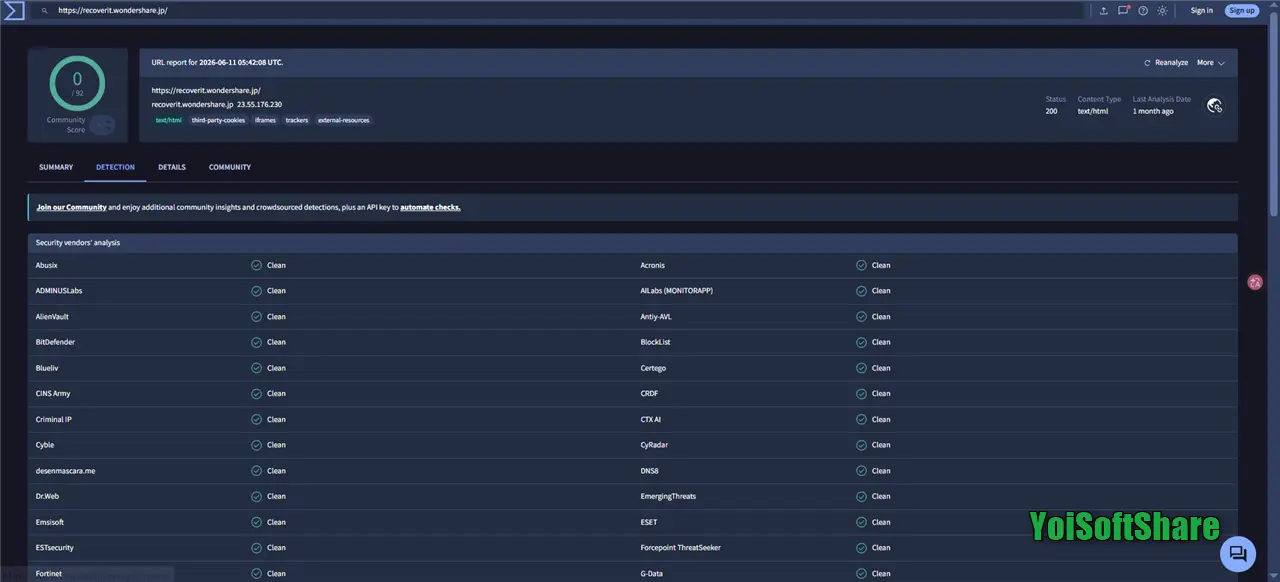The height and width of the screenshot is (582, 1280).
Task: Follow the Join our Community link
Action: click(x=71, y=207)
